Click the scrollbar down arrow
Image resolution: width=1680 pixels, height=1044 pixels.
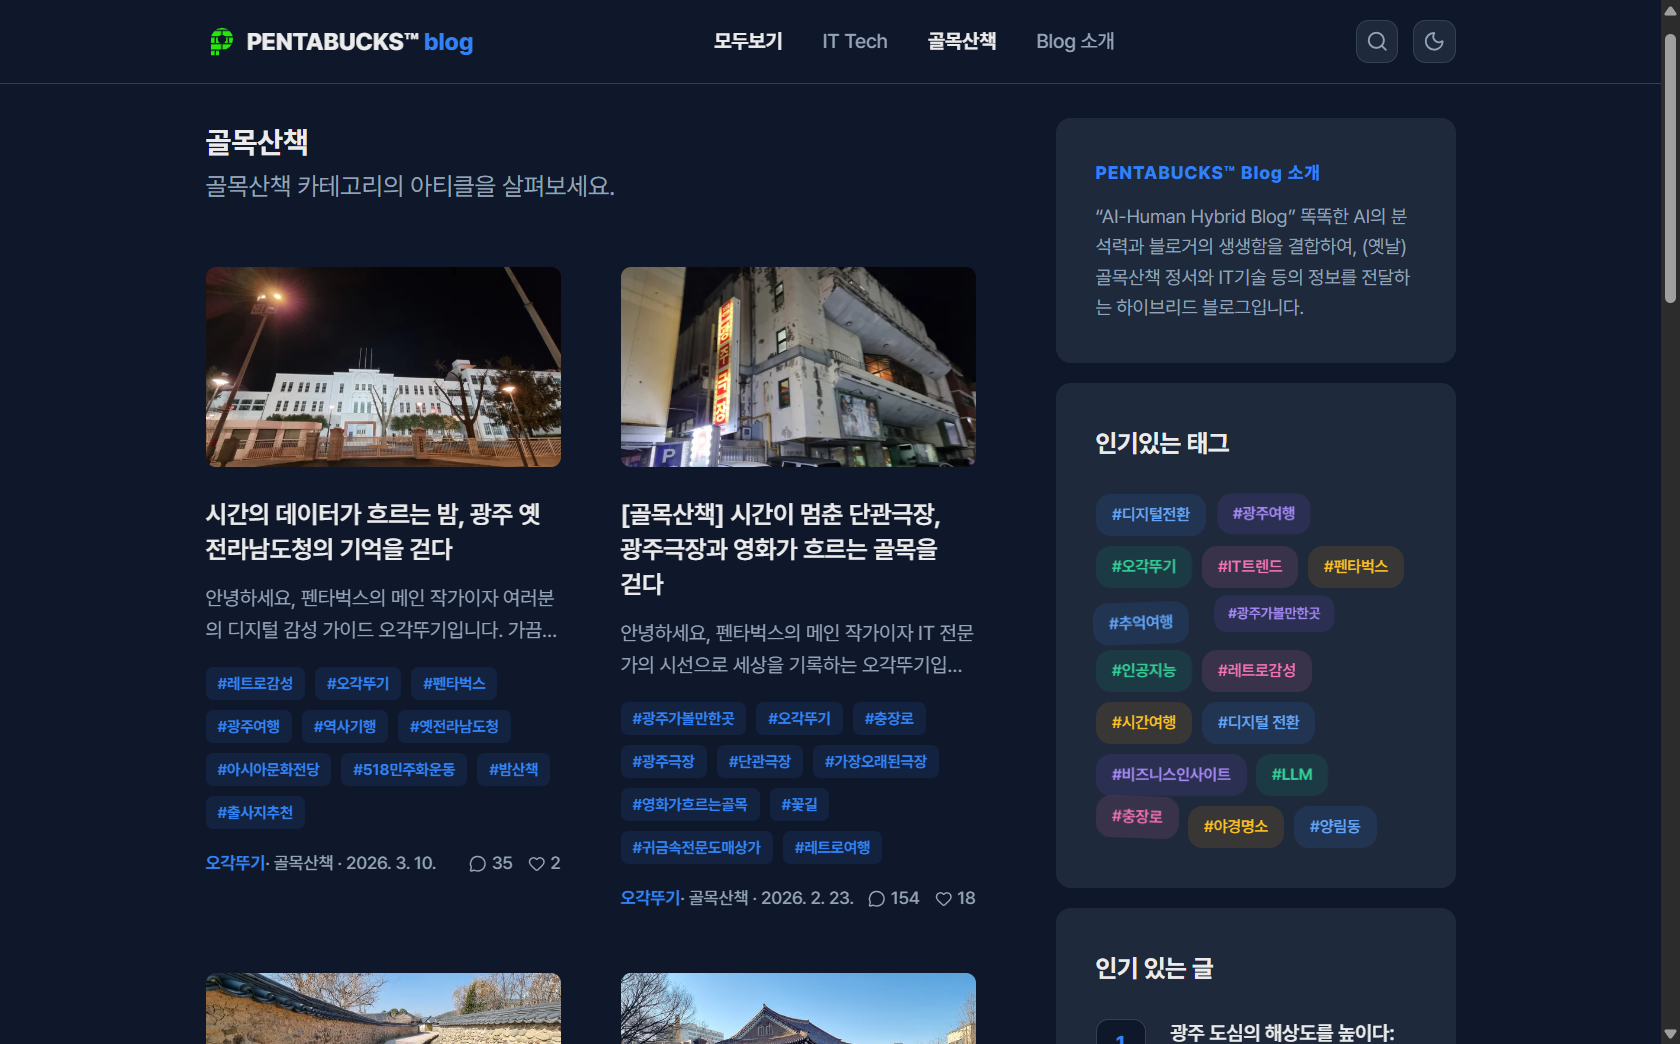pos(1670,1034)
